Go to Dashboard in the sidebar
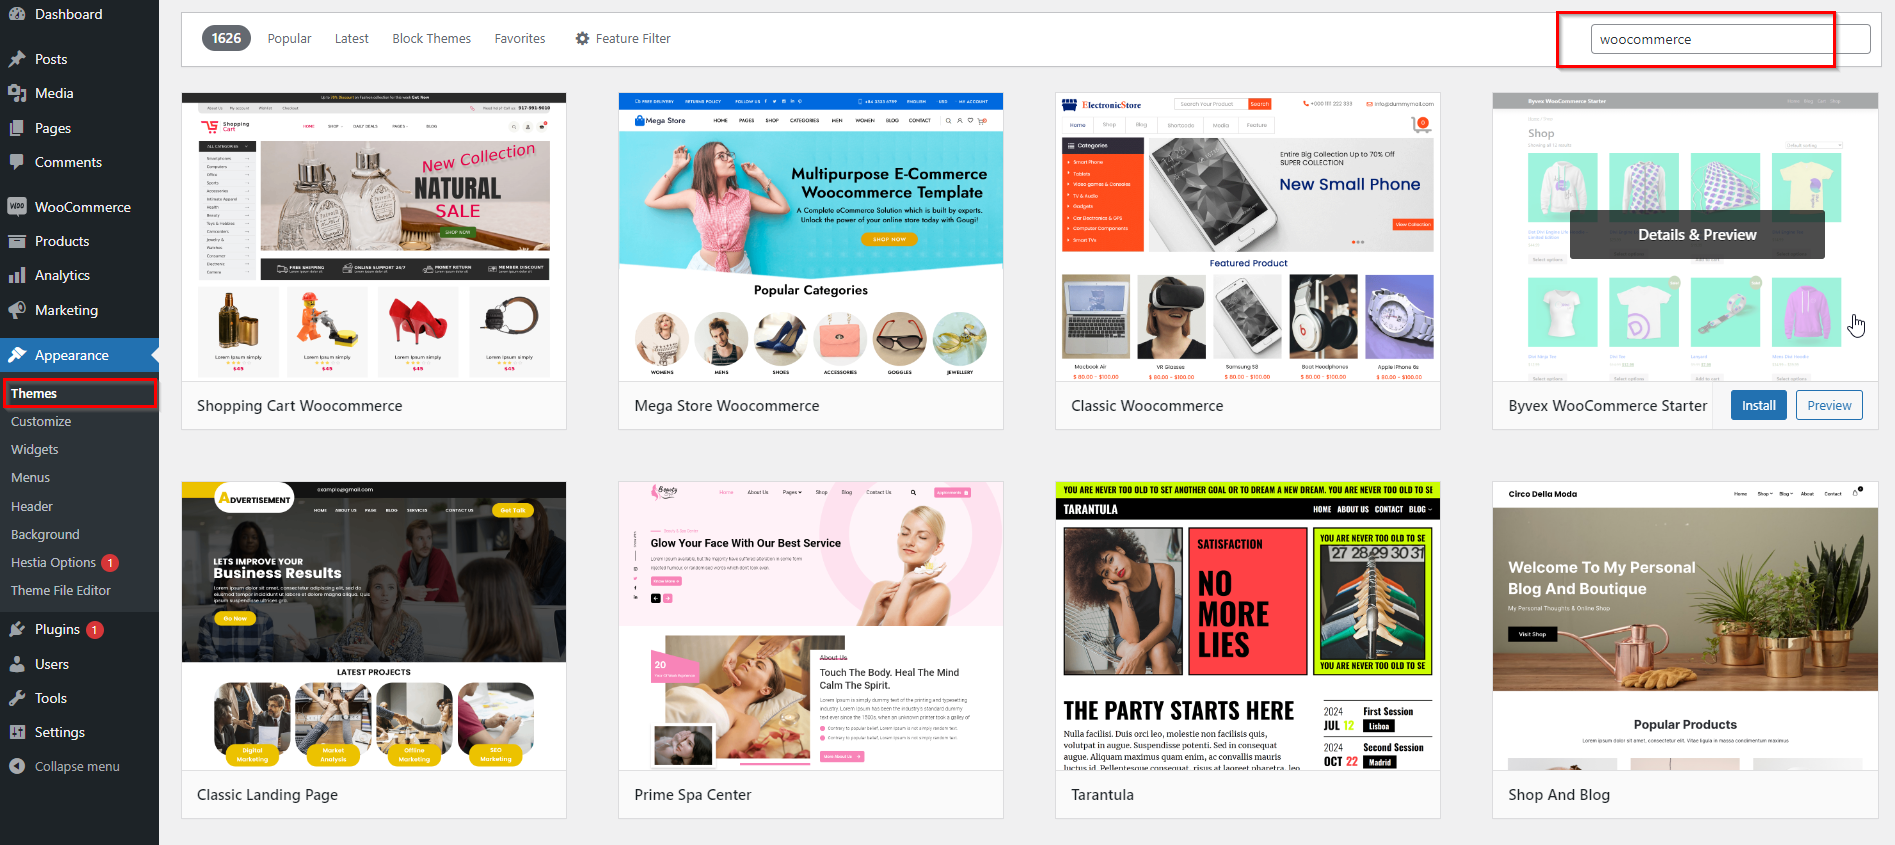This screenshot has width=1895, height=845. (79, 14)
